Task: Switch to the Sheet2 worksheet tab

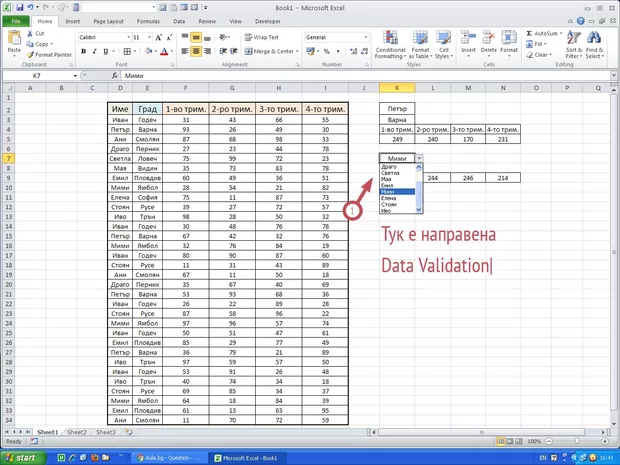Action: [77, 432]
